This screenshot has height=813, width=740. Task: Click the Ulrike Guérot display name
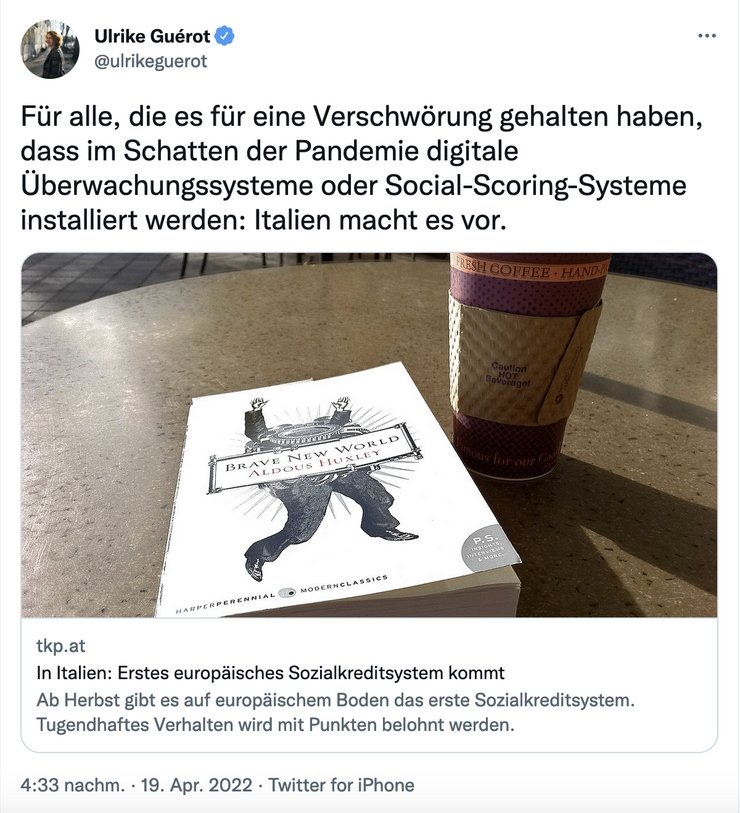click(x=152, y=36)
